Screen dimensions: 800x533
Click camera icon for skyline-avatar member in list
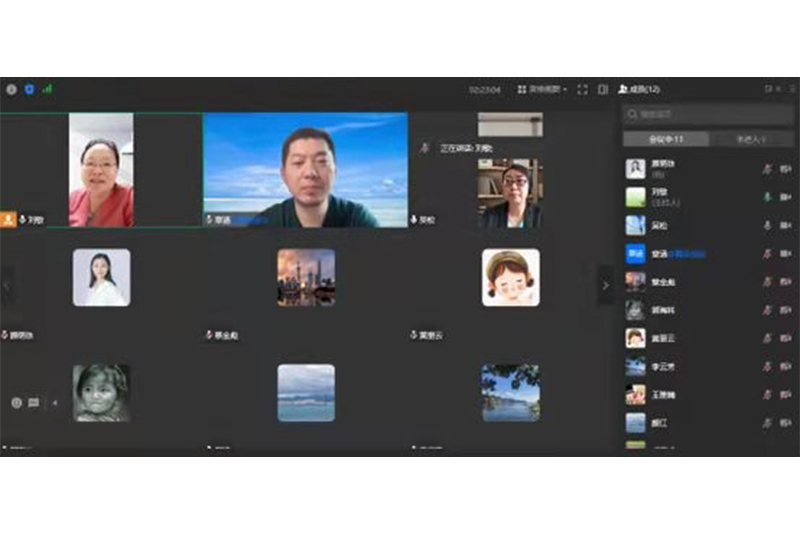786,282
